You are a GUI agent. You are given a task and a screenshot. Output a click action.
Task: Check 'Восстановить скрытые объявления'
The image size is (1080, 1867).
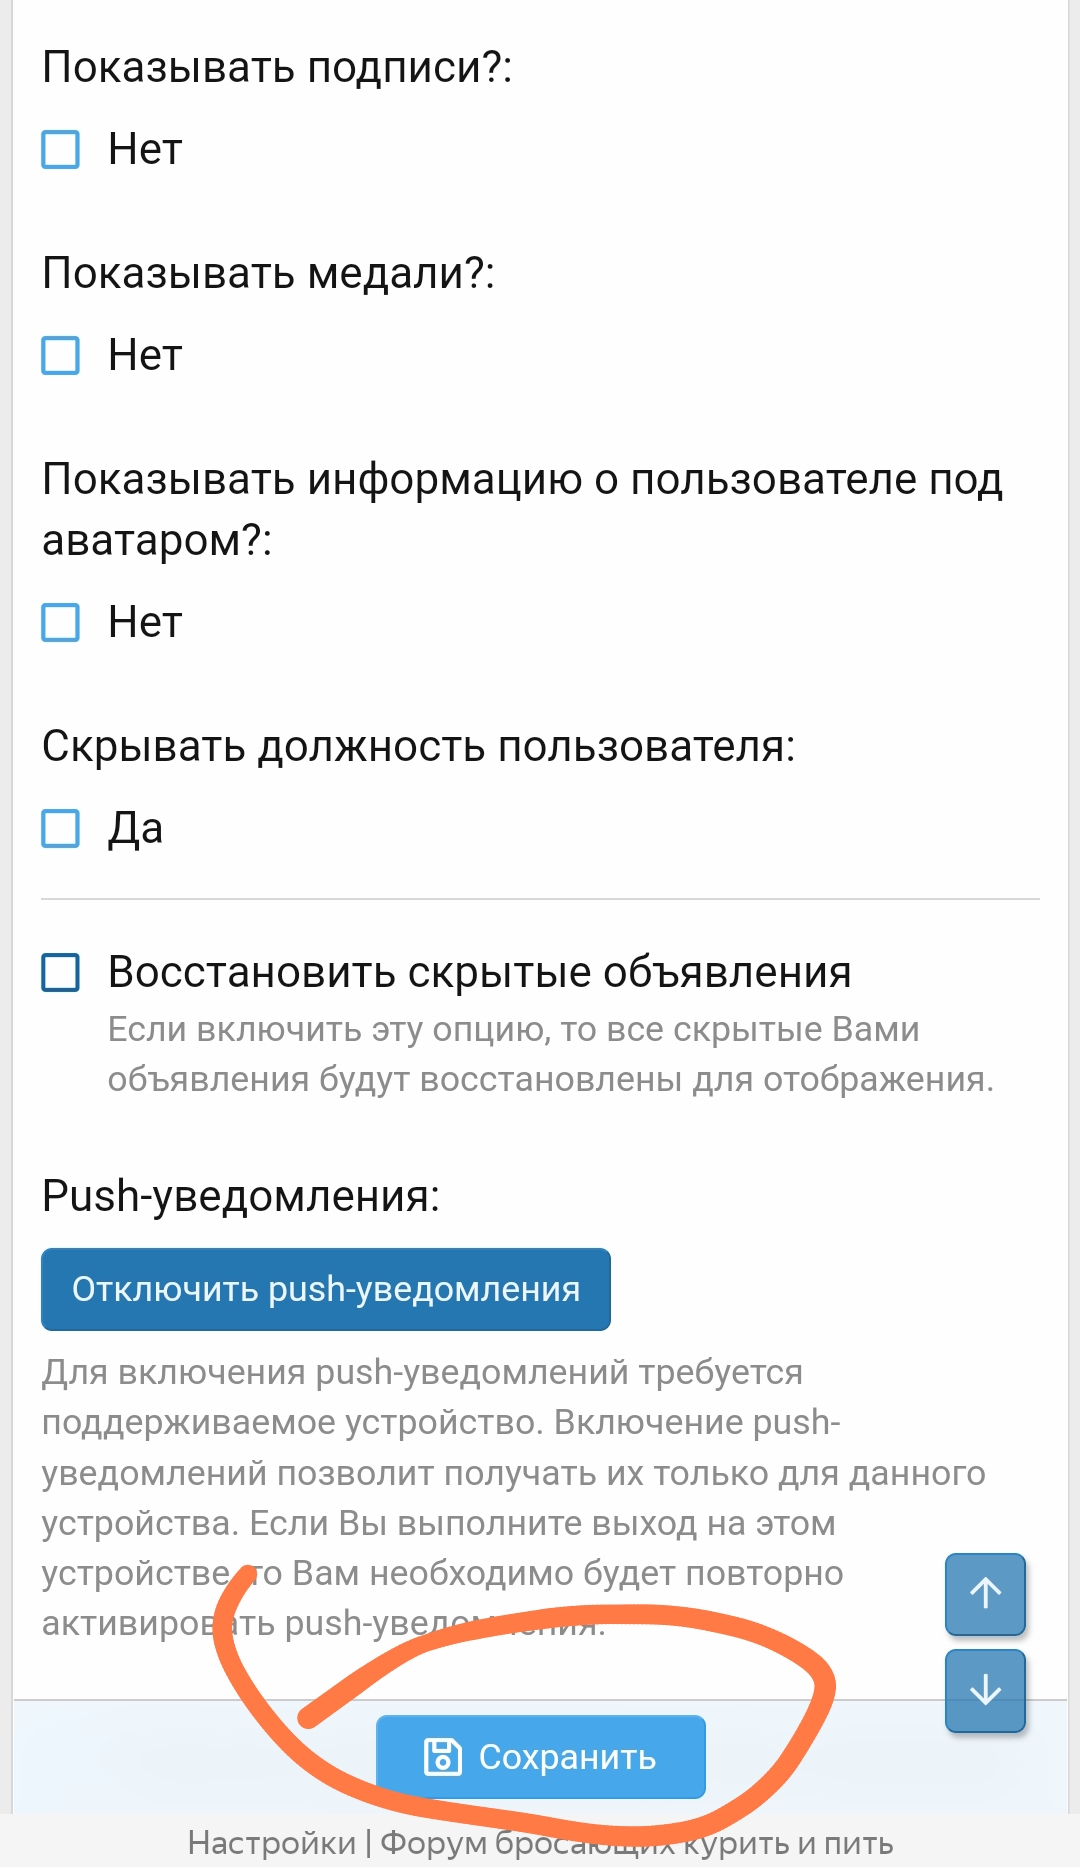click(x=59, y=971)
